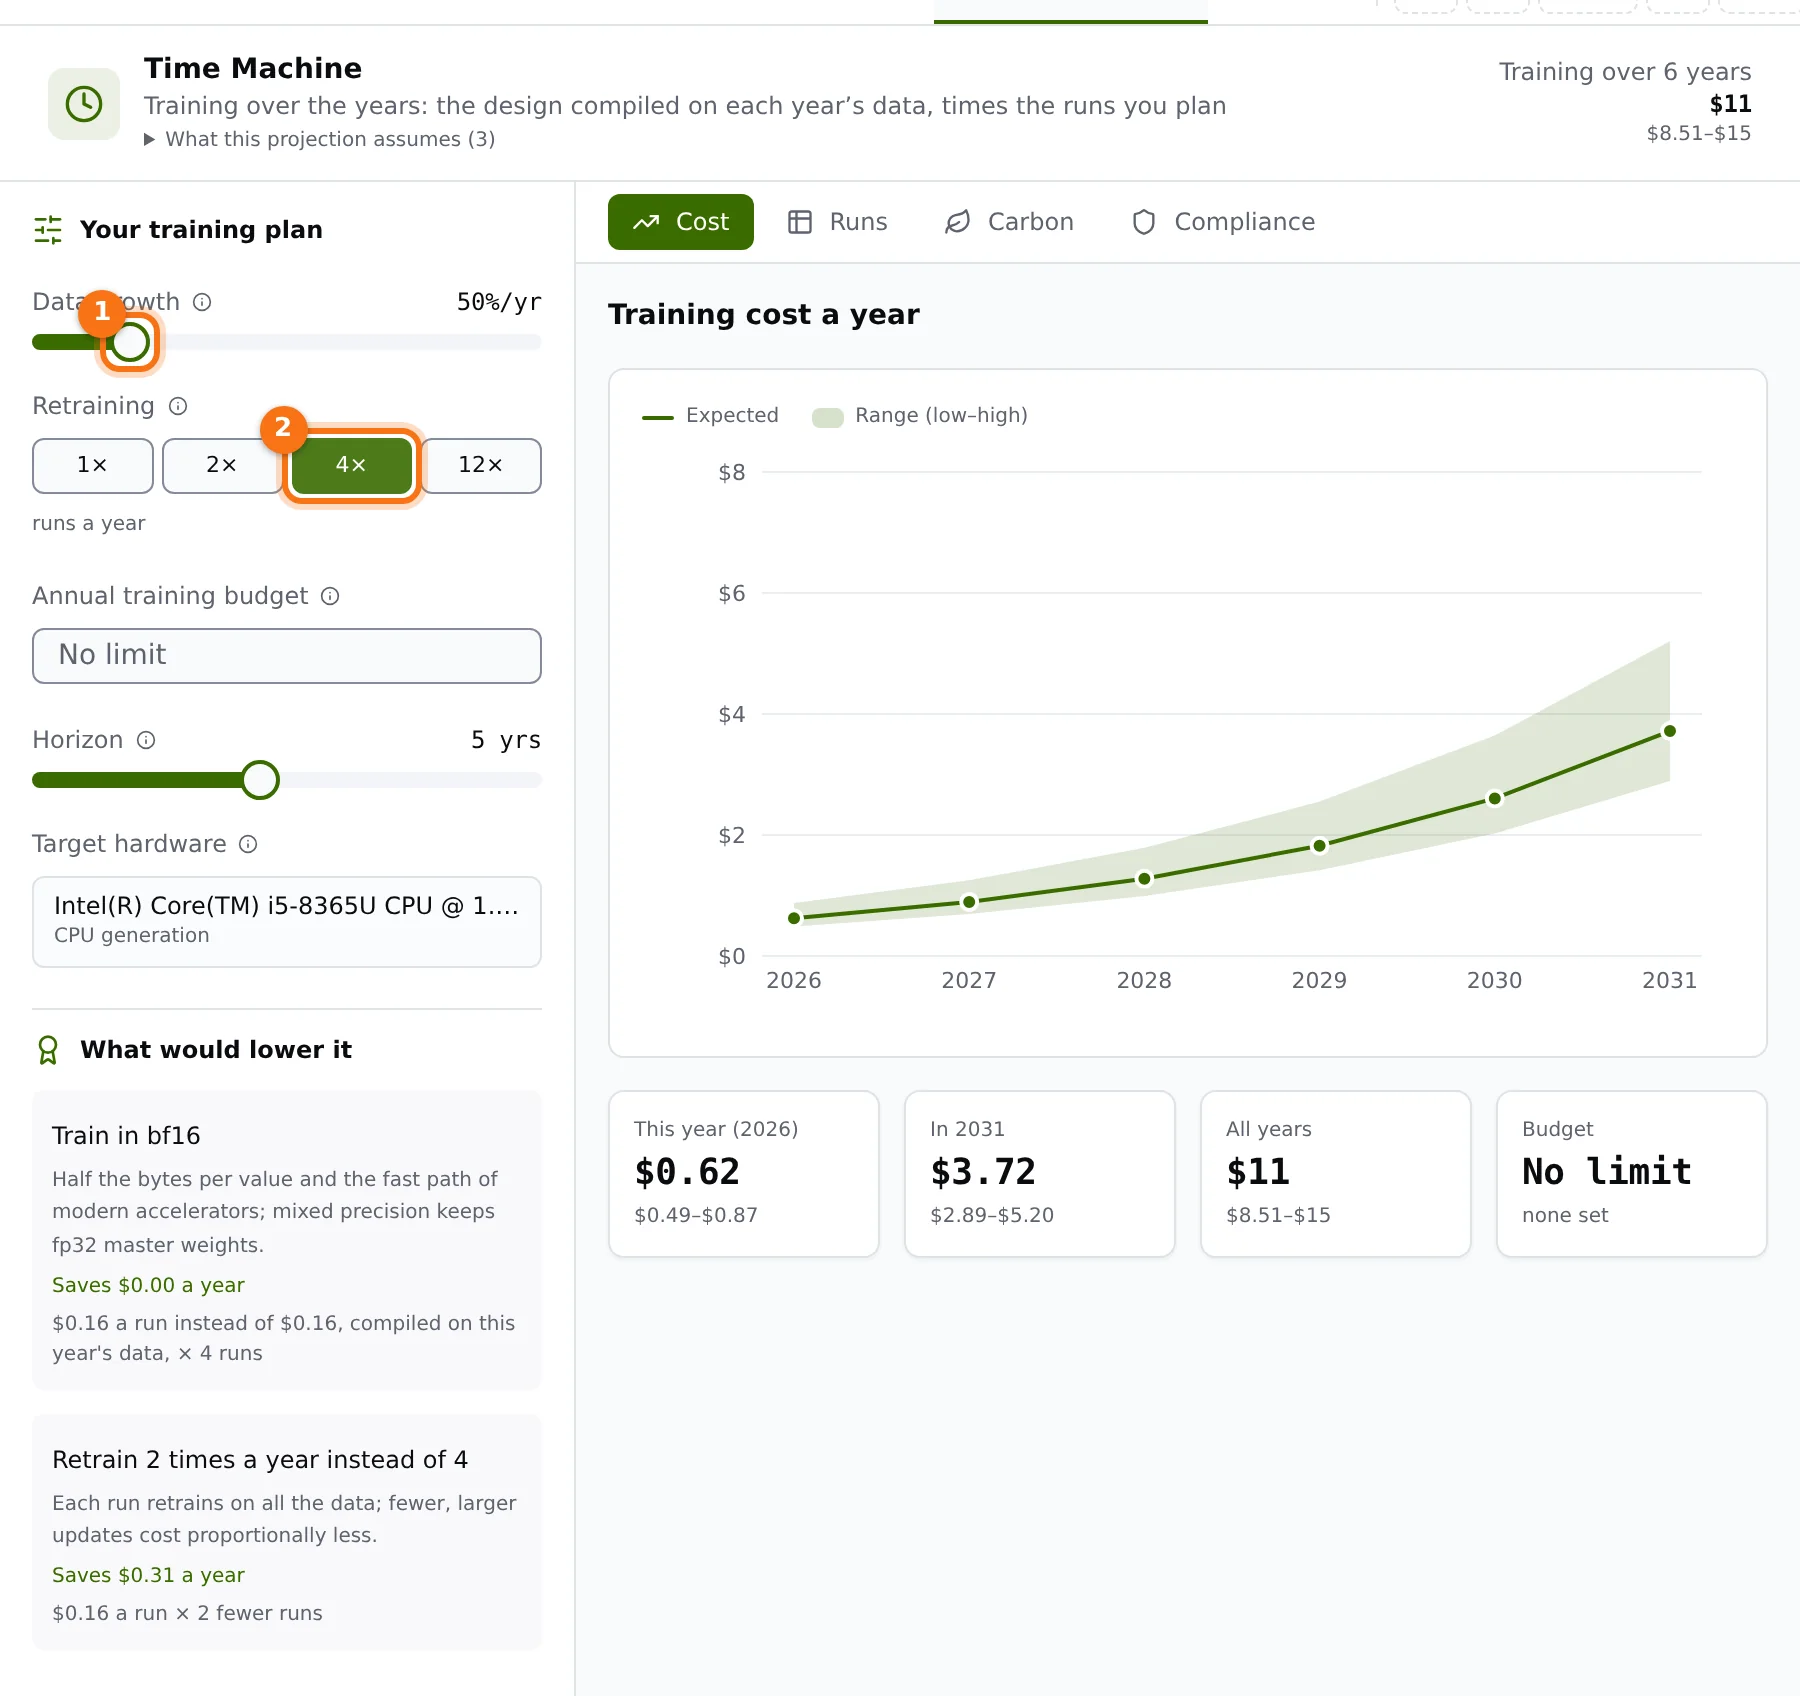
Task: Click the info icon beside Retraining
Action: tap(178, 406)
